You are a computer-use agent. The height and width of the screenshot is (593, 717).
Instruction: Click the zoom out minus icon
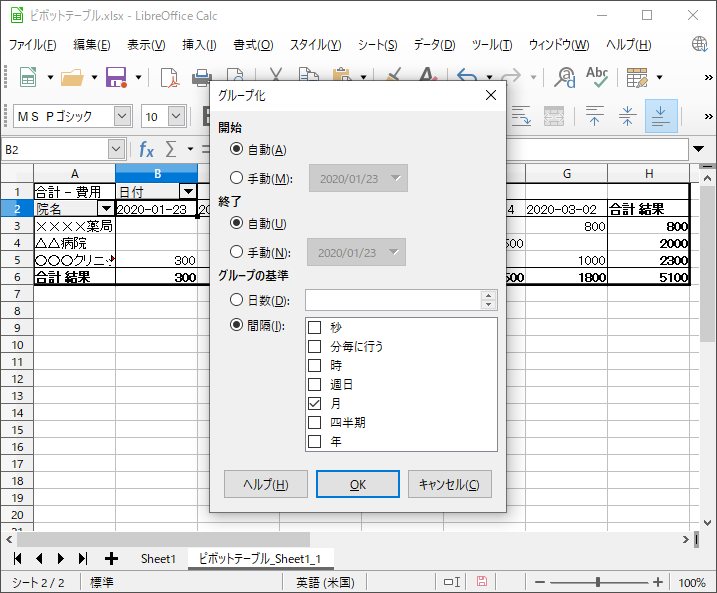[x=540, y=582]
